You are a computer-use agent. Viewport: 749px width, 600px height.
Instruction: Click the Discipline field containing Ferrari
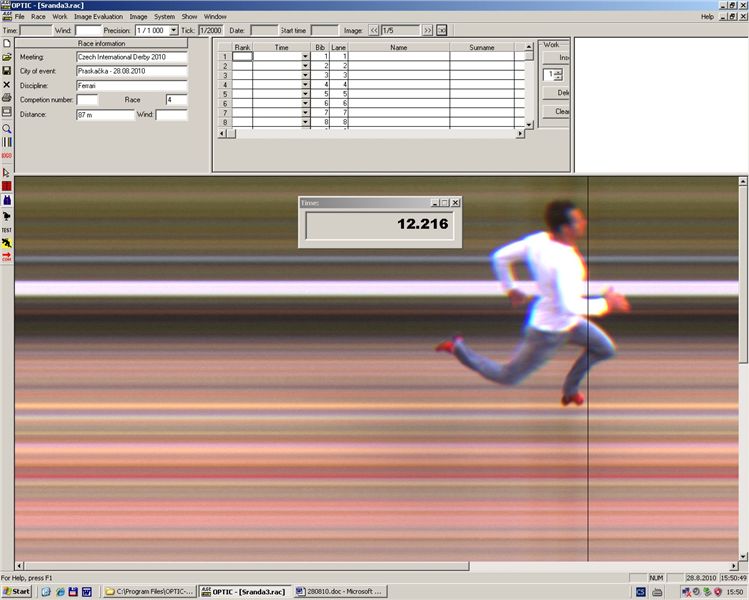(x=131, y=86)
